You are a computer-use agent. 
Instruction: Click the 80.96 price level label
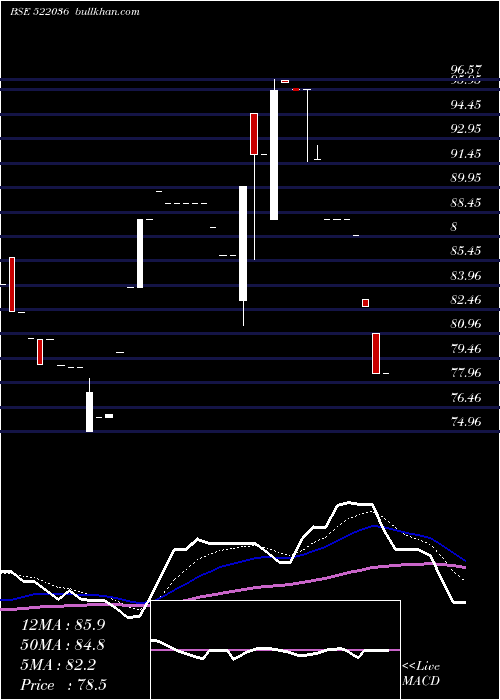click(x=466, y=324)
